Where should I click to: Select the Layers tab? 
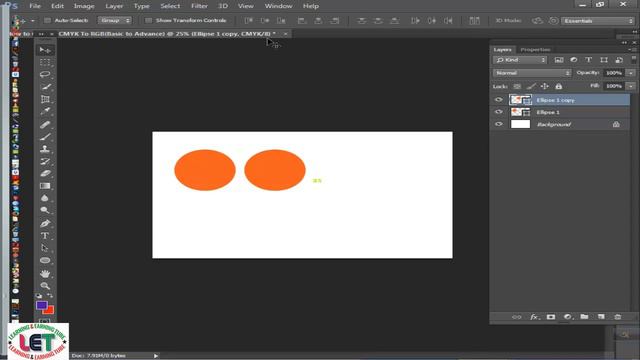pos(502,49)
